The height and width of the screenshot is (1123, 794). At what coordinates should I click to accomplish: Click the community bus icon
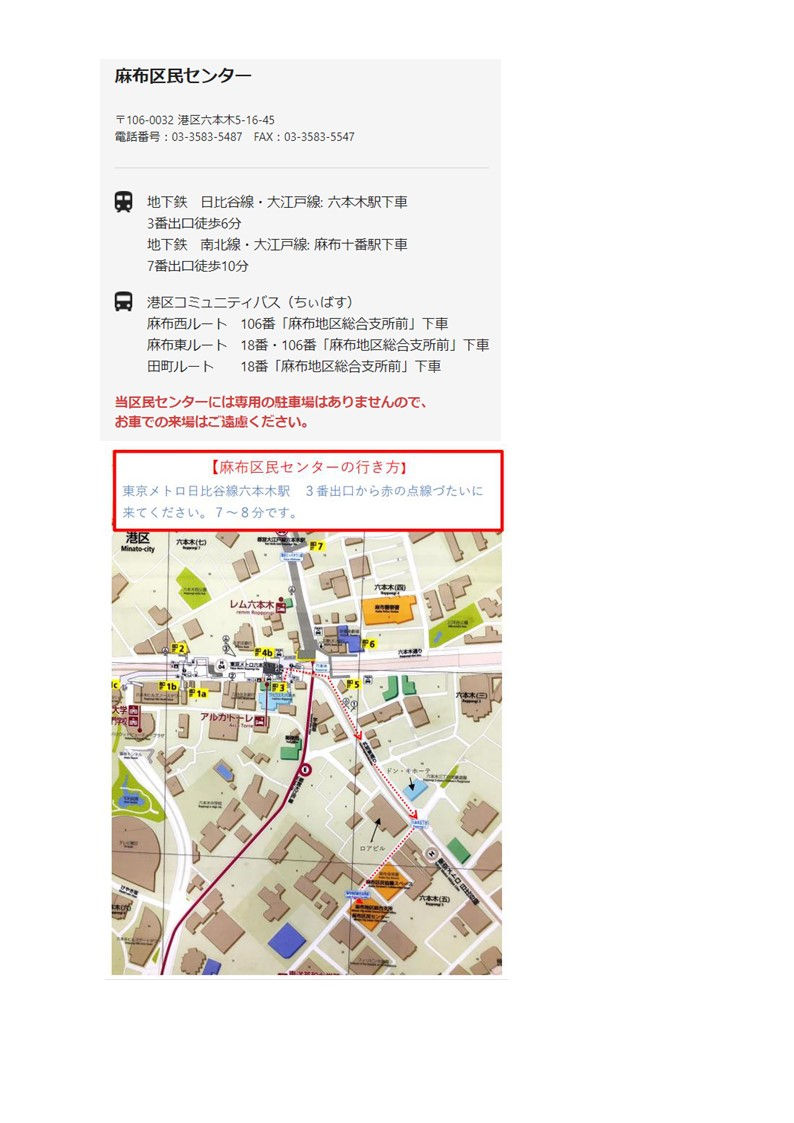coord(123,302)
